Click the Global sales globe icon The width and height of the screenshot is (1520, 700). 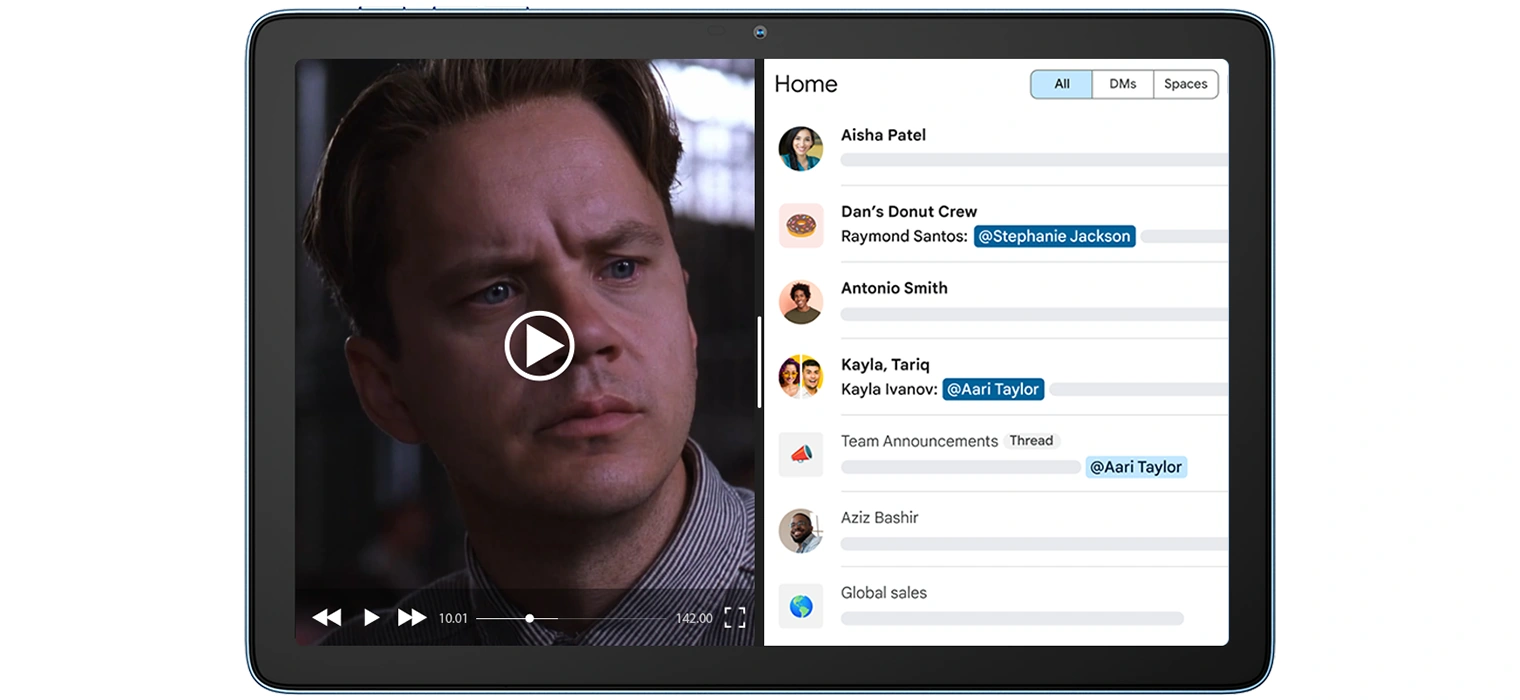click(801, 606)
